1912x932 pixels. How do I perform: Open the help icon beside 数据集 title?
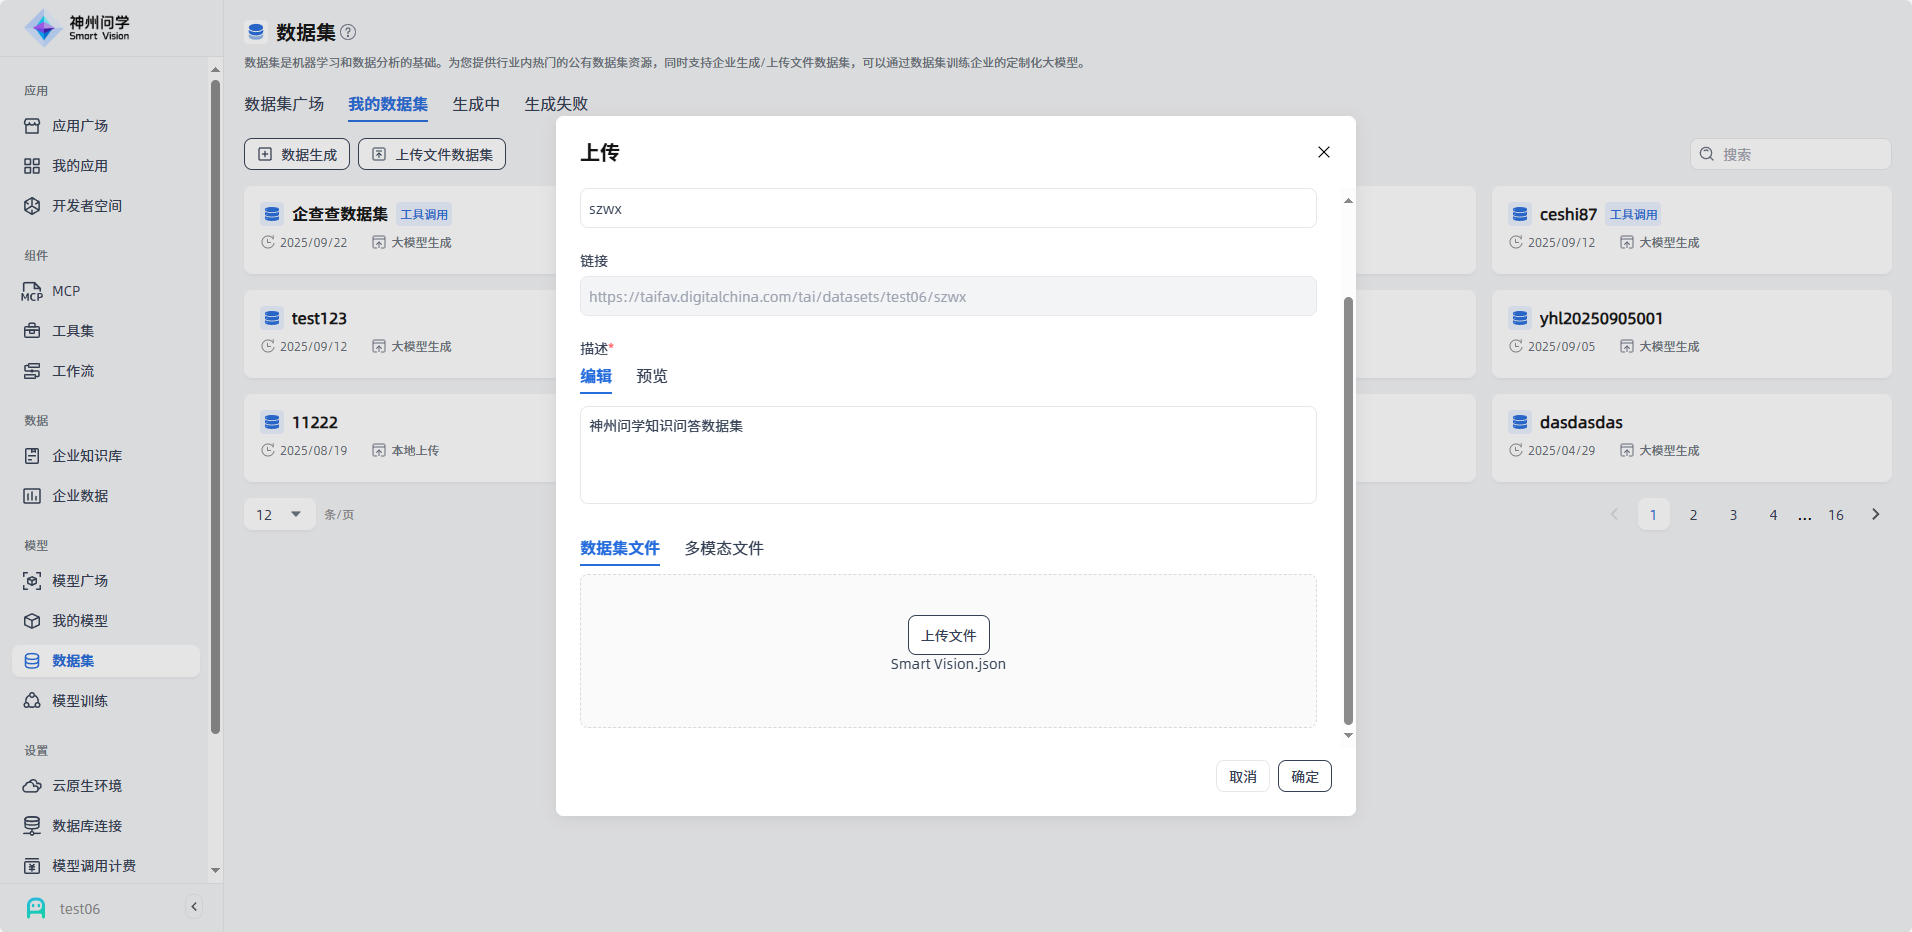[x=348, y=32]
